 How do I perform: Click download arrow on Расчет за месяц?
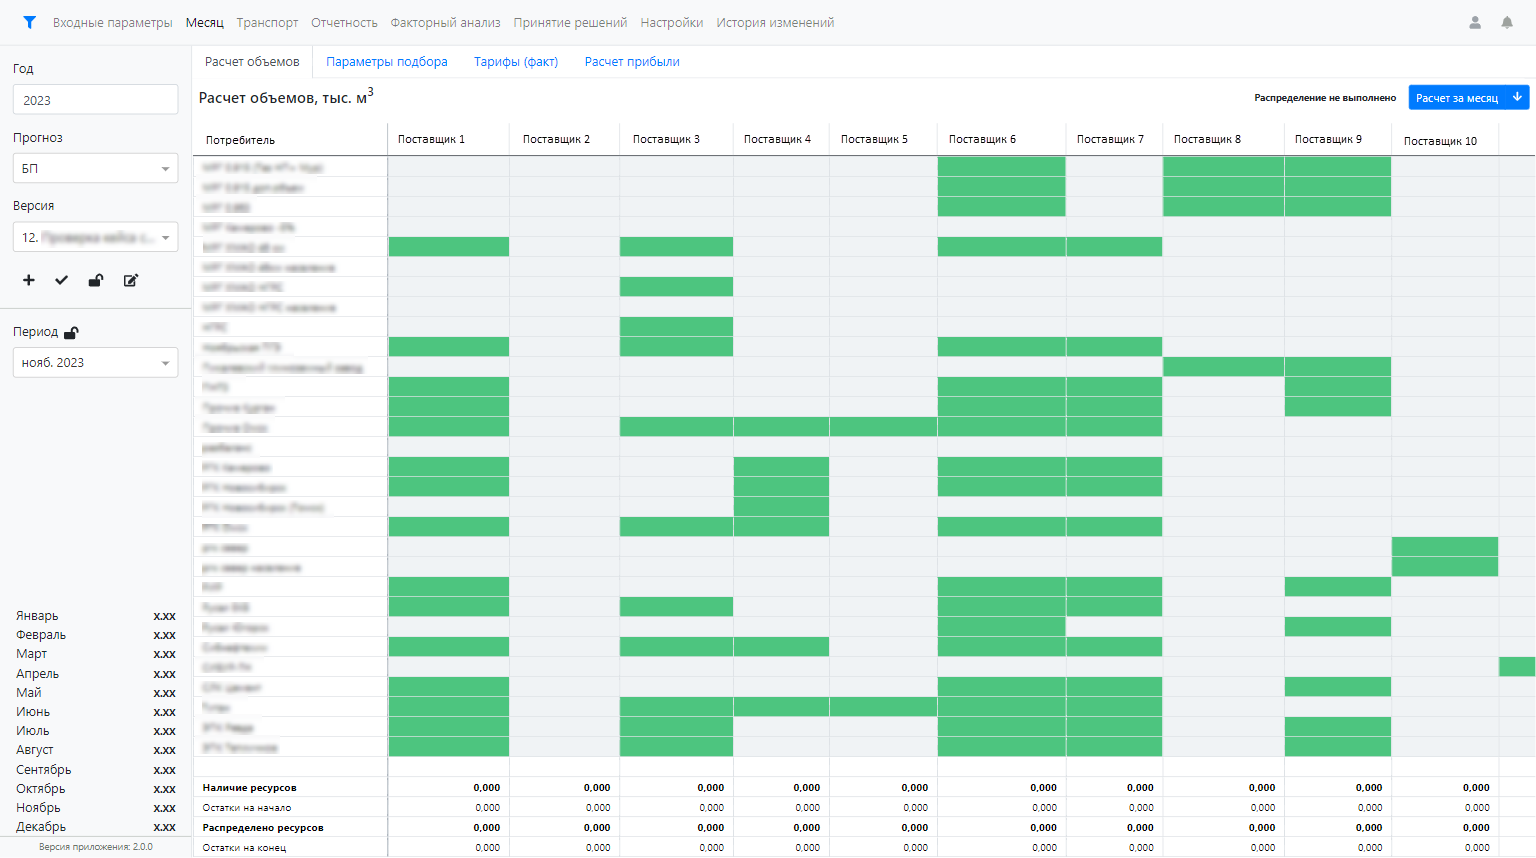tap(1517, 97)
